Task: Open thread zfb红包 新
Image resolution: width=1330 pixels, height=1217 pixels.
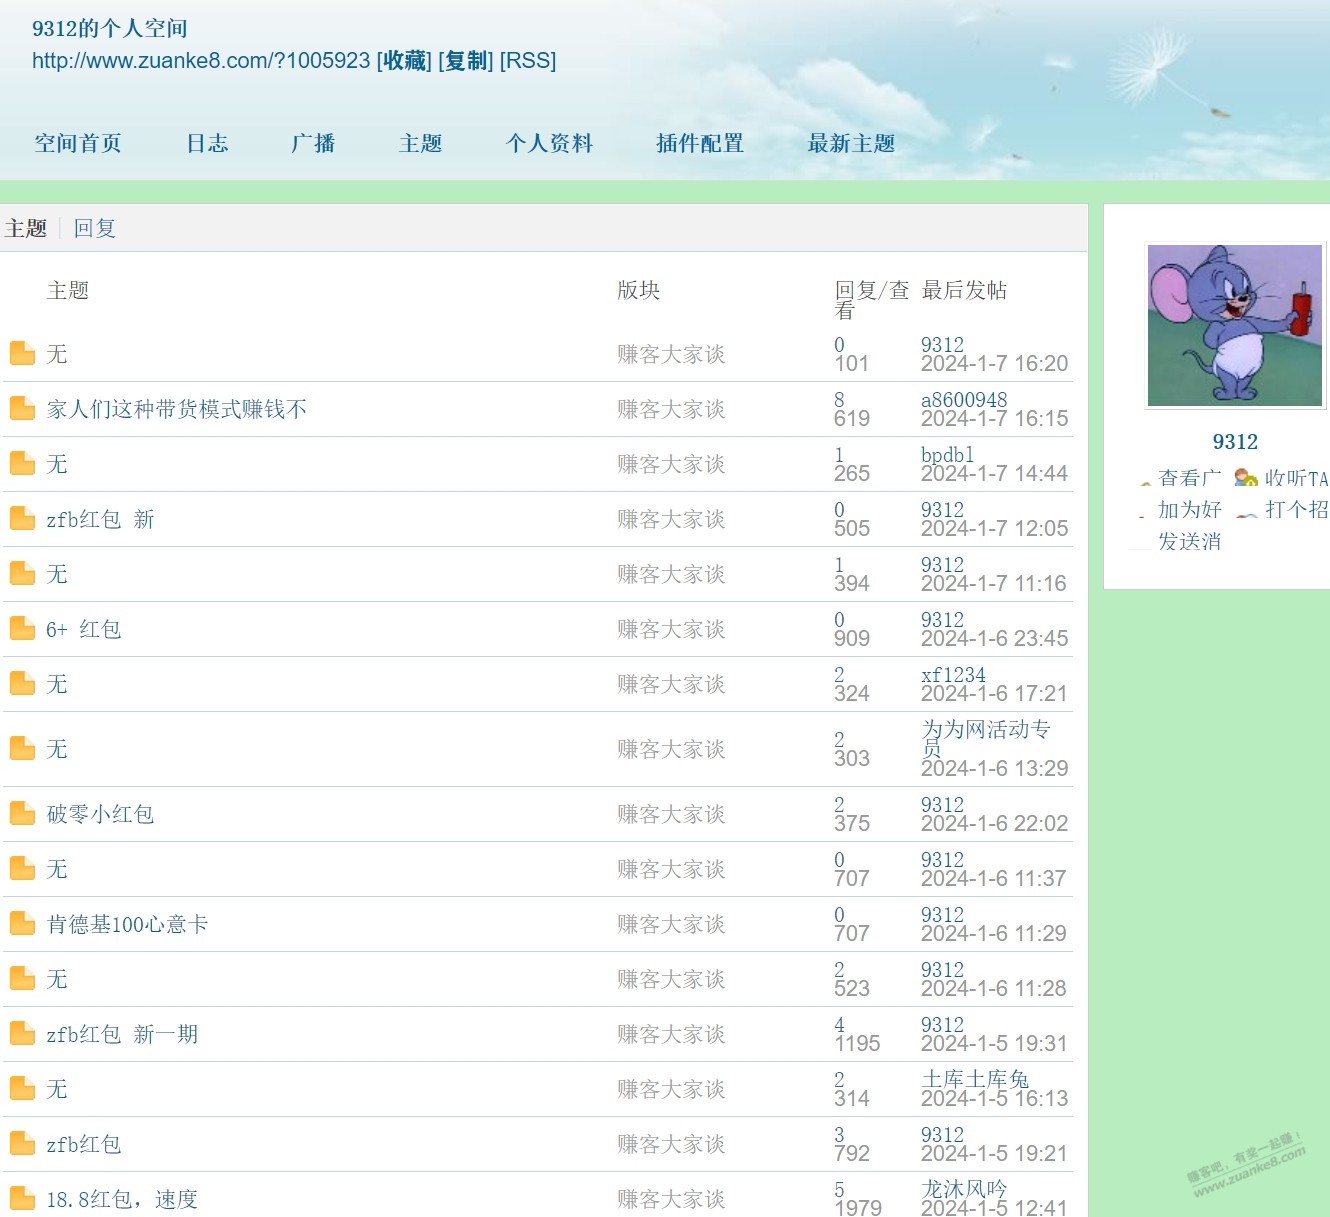Action: [x=100, y=519]
